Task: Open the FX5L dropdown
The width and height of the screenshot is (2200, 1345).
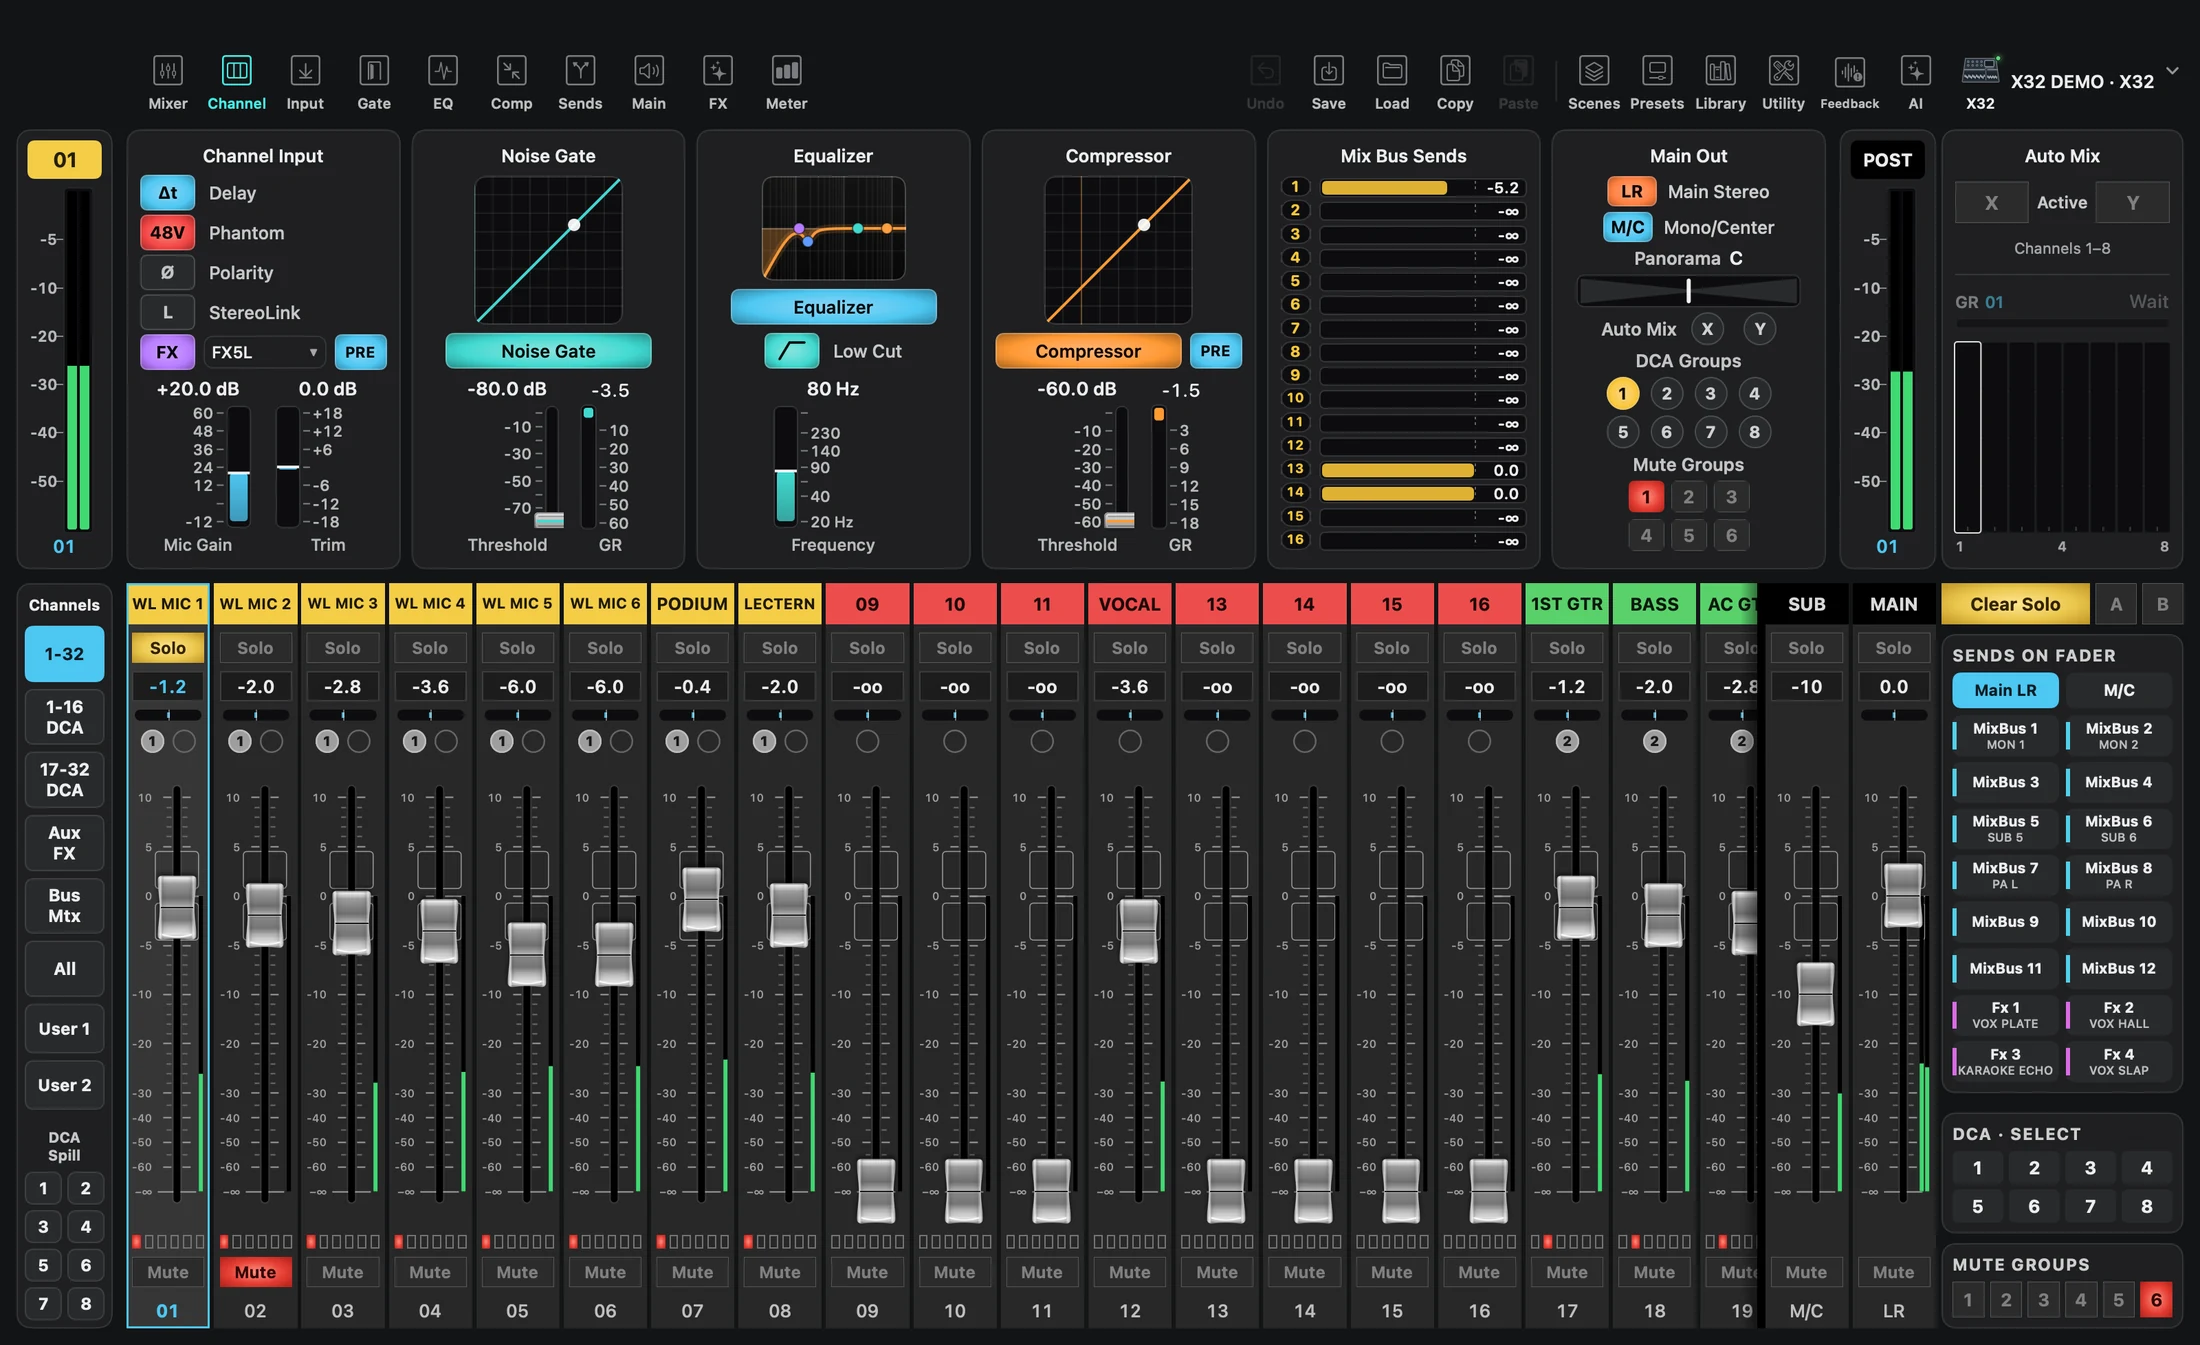Action: click(x=265, y=352)
